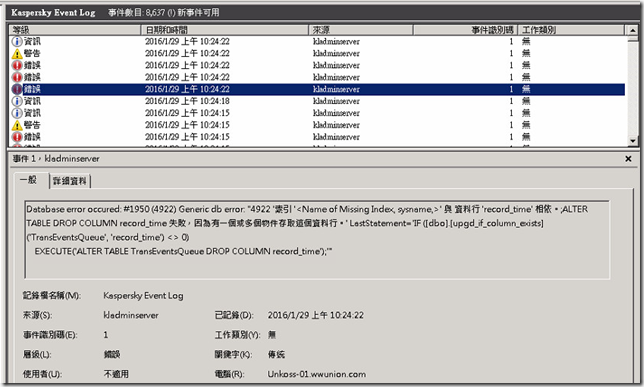Close the event 1 details pane
644x387 pixels.
(x=628, y=159)
